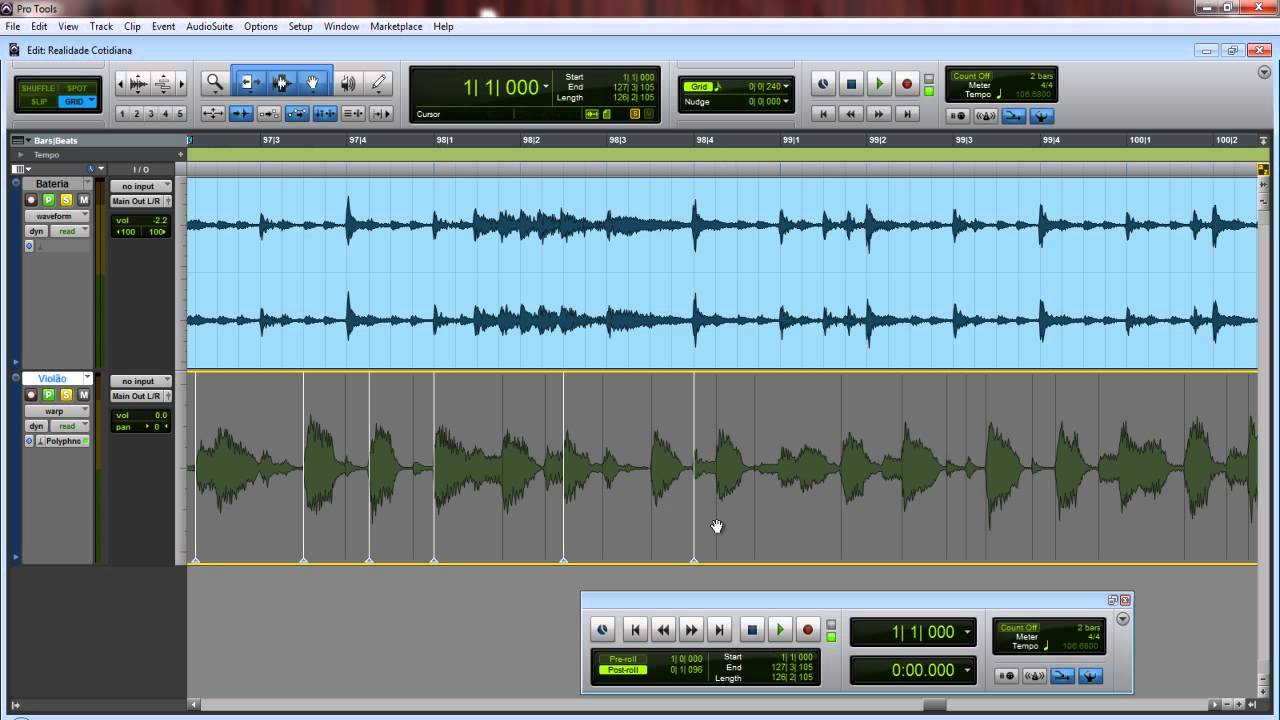
Task: Toggle TrackInput monitoring on Bateria
Action: (x=48, y=200)
